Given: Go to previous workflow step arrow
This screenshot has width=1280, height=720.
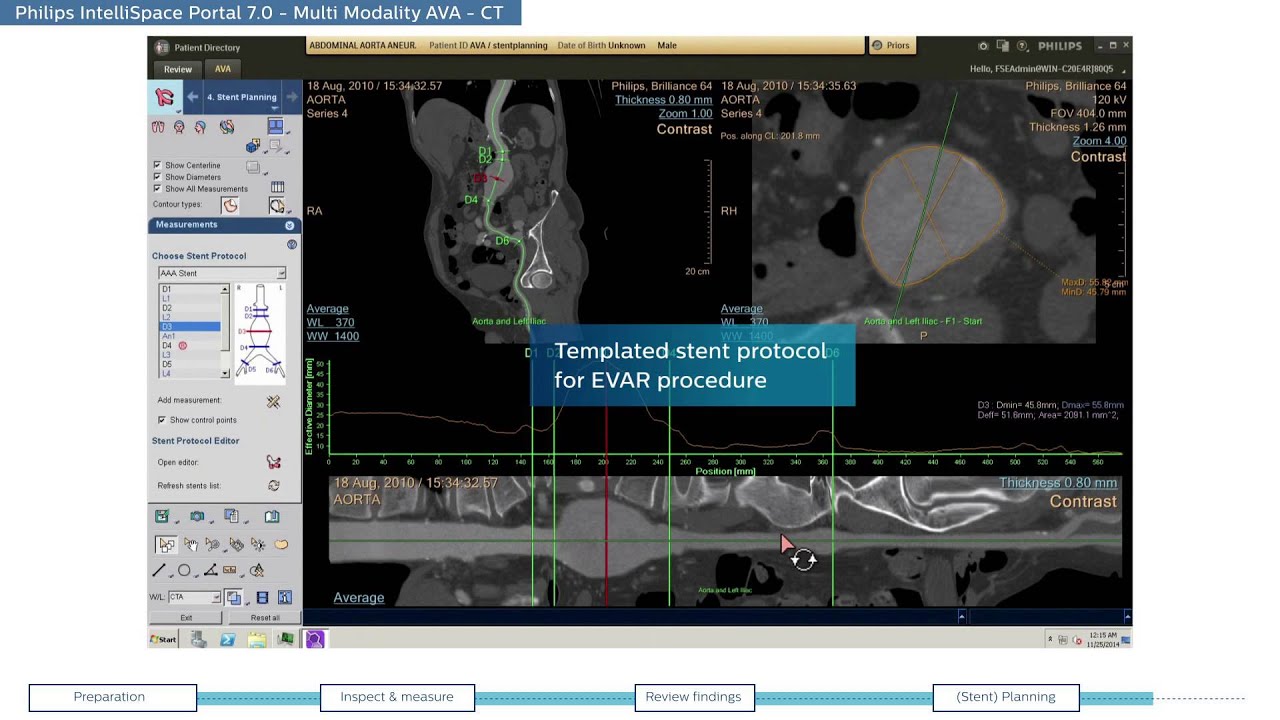Looking at the screenshot, I should (193, 97).
